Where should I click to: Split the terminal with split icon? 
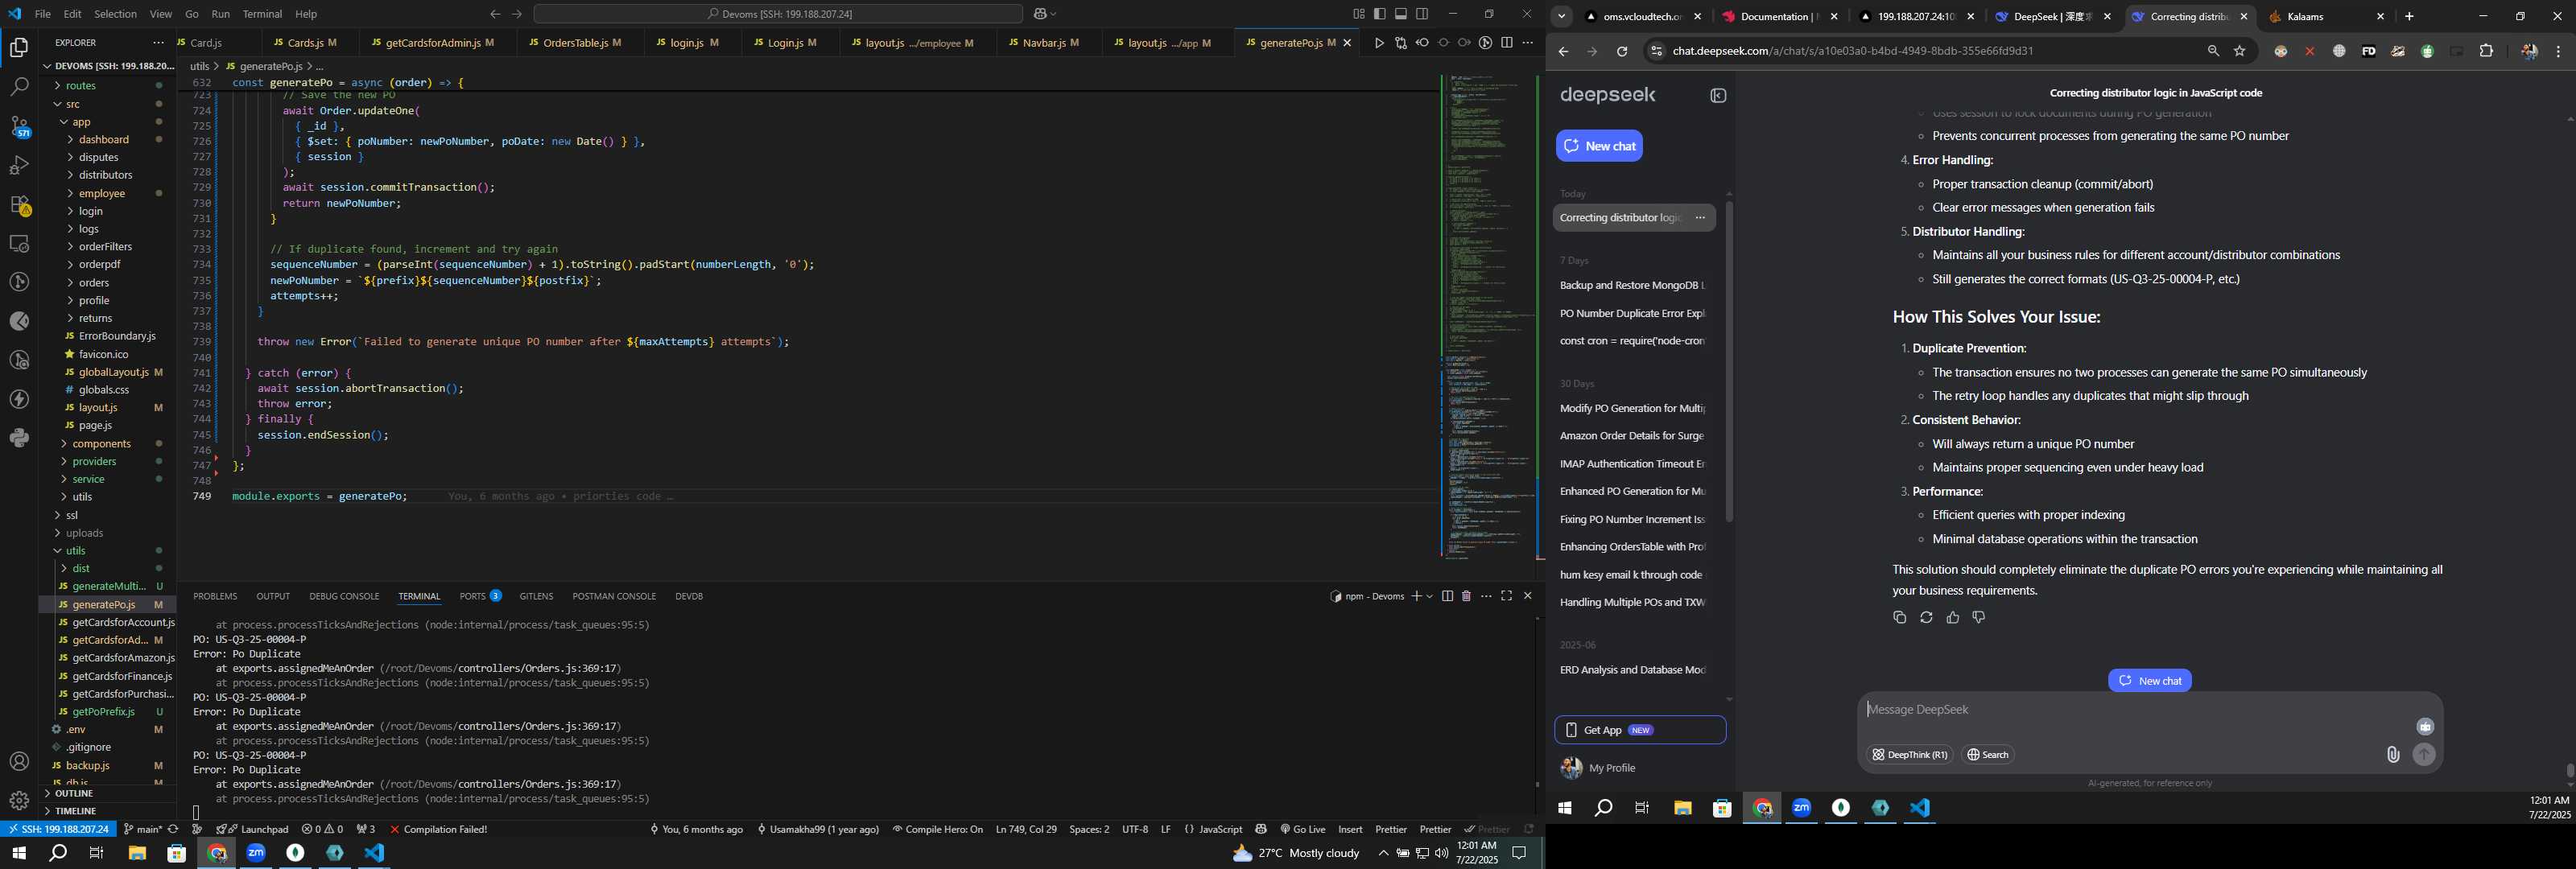coord(1447,596)
